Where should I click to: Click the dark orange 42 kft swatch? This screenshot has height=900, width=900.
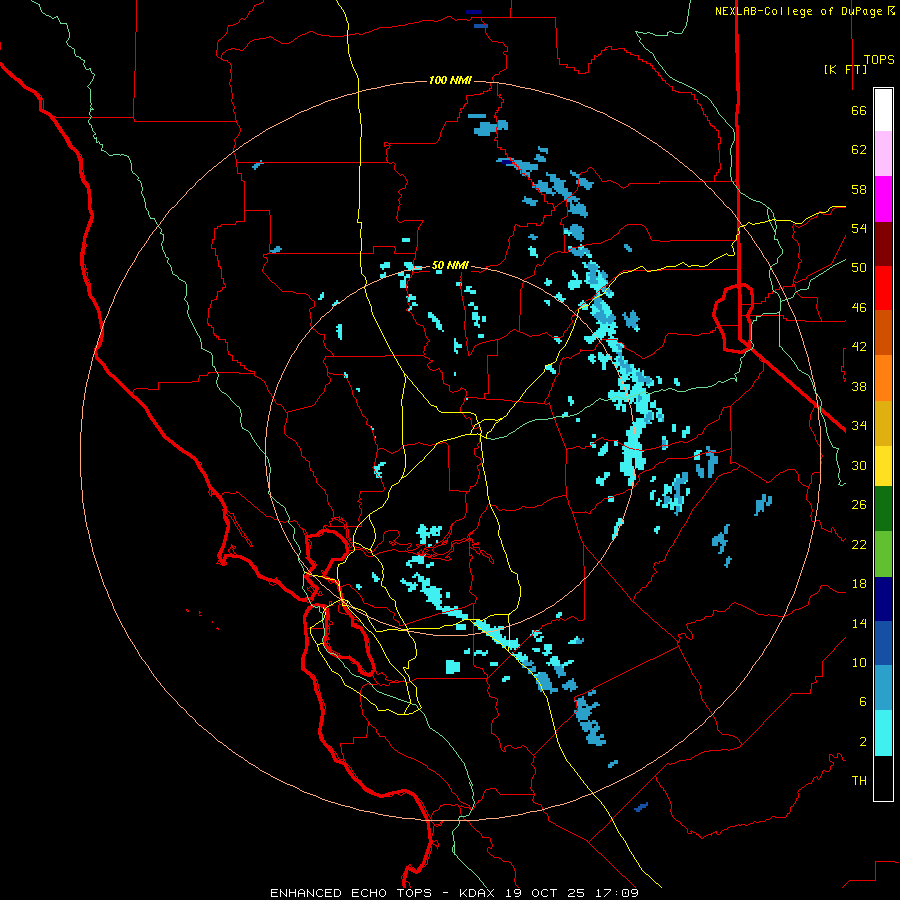point(883,333)
